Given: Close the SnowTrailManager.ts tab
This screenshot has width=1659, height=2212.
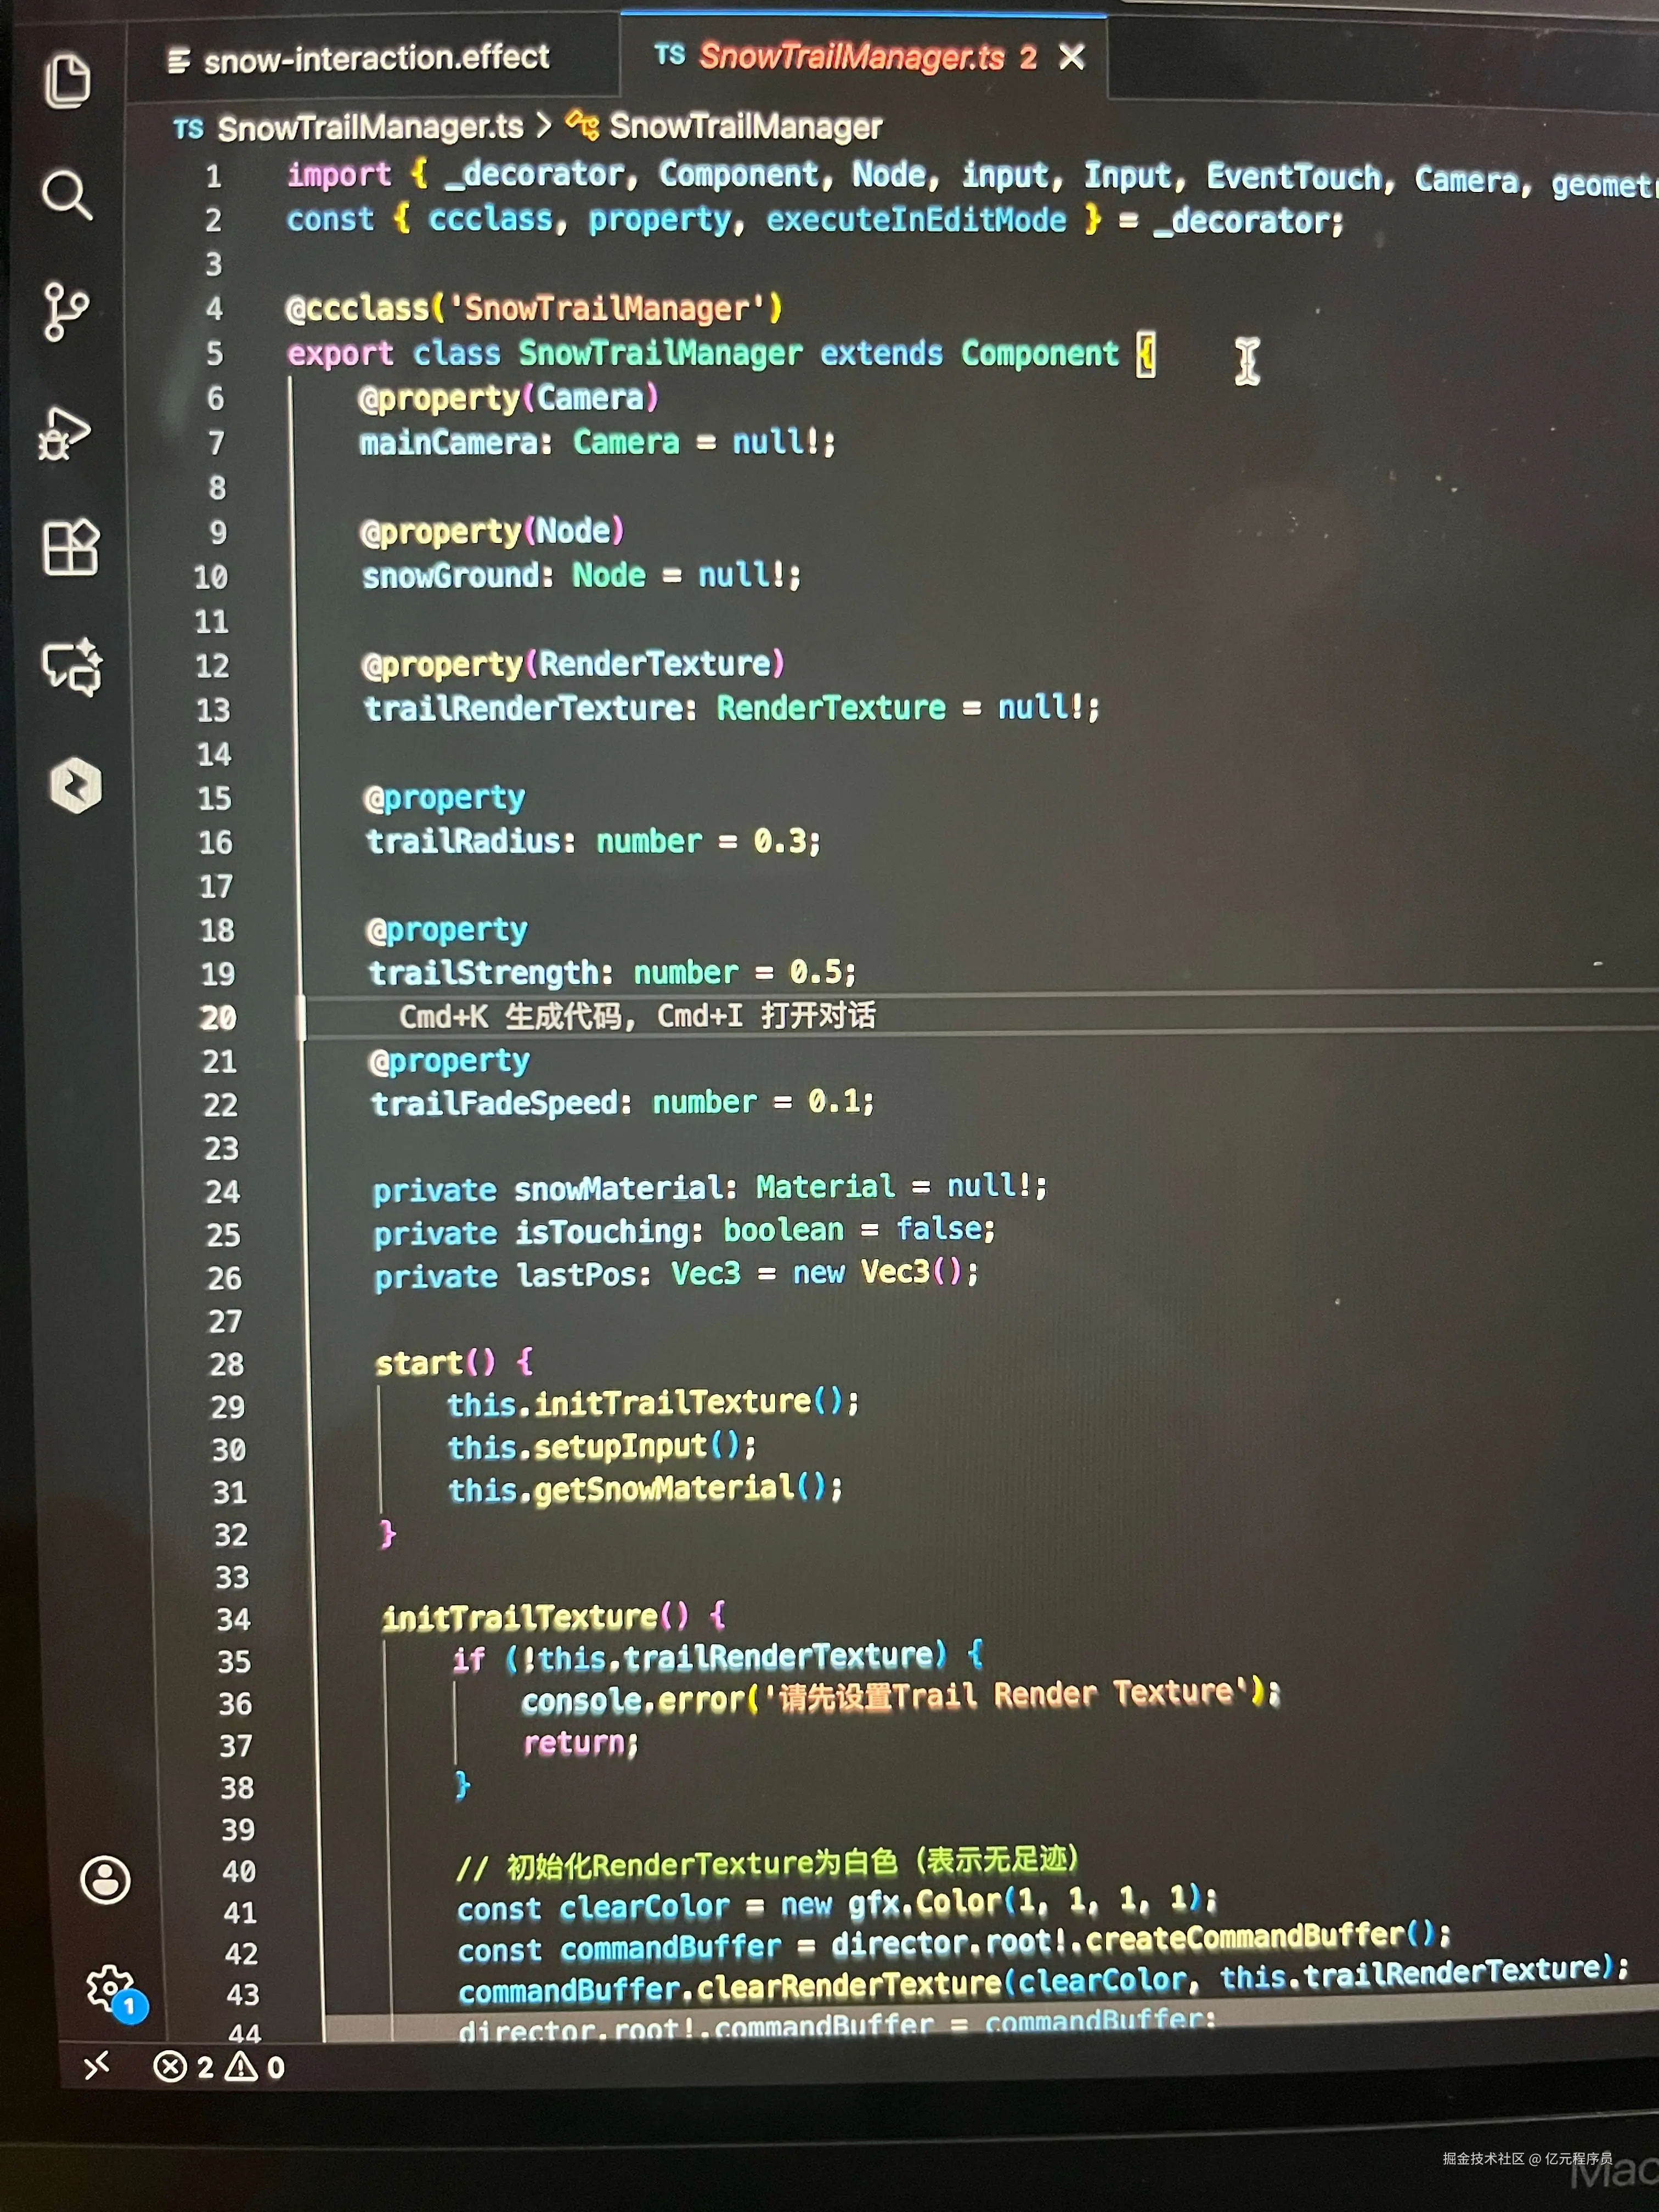Looking at the screenshot, I should click(x=1072, y=57).
